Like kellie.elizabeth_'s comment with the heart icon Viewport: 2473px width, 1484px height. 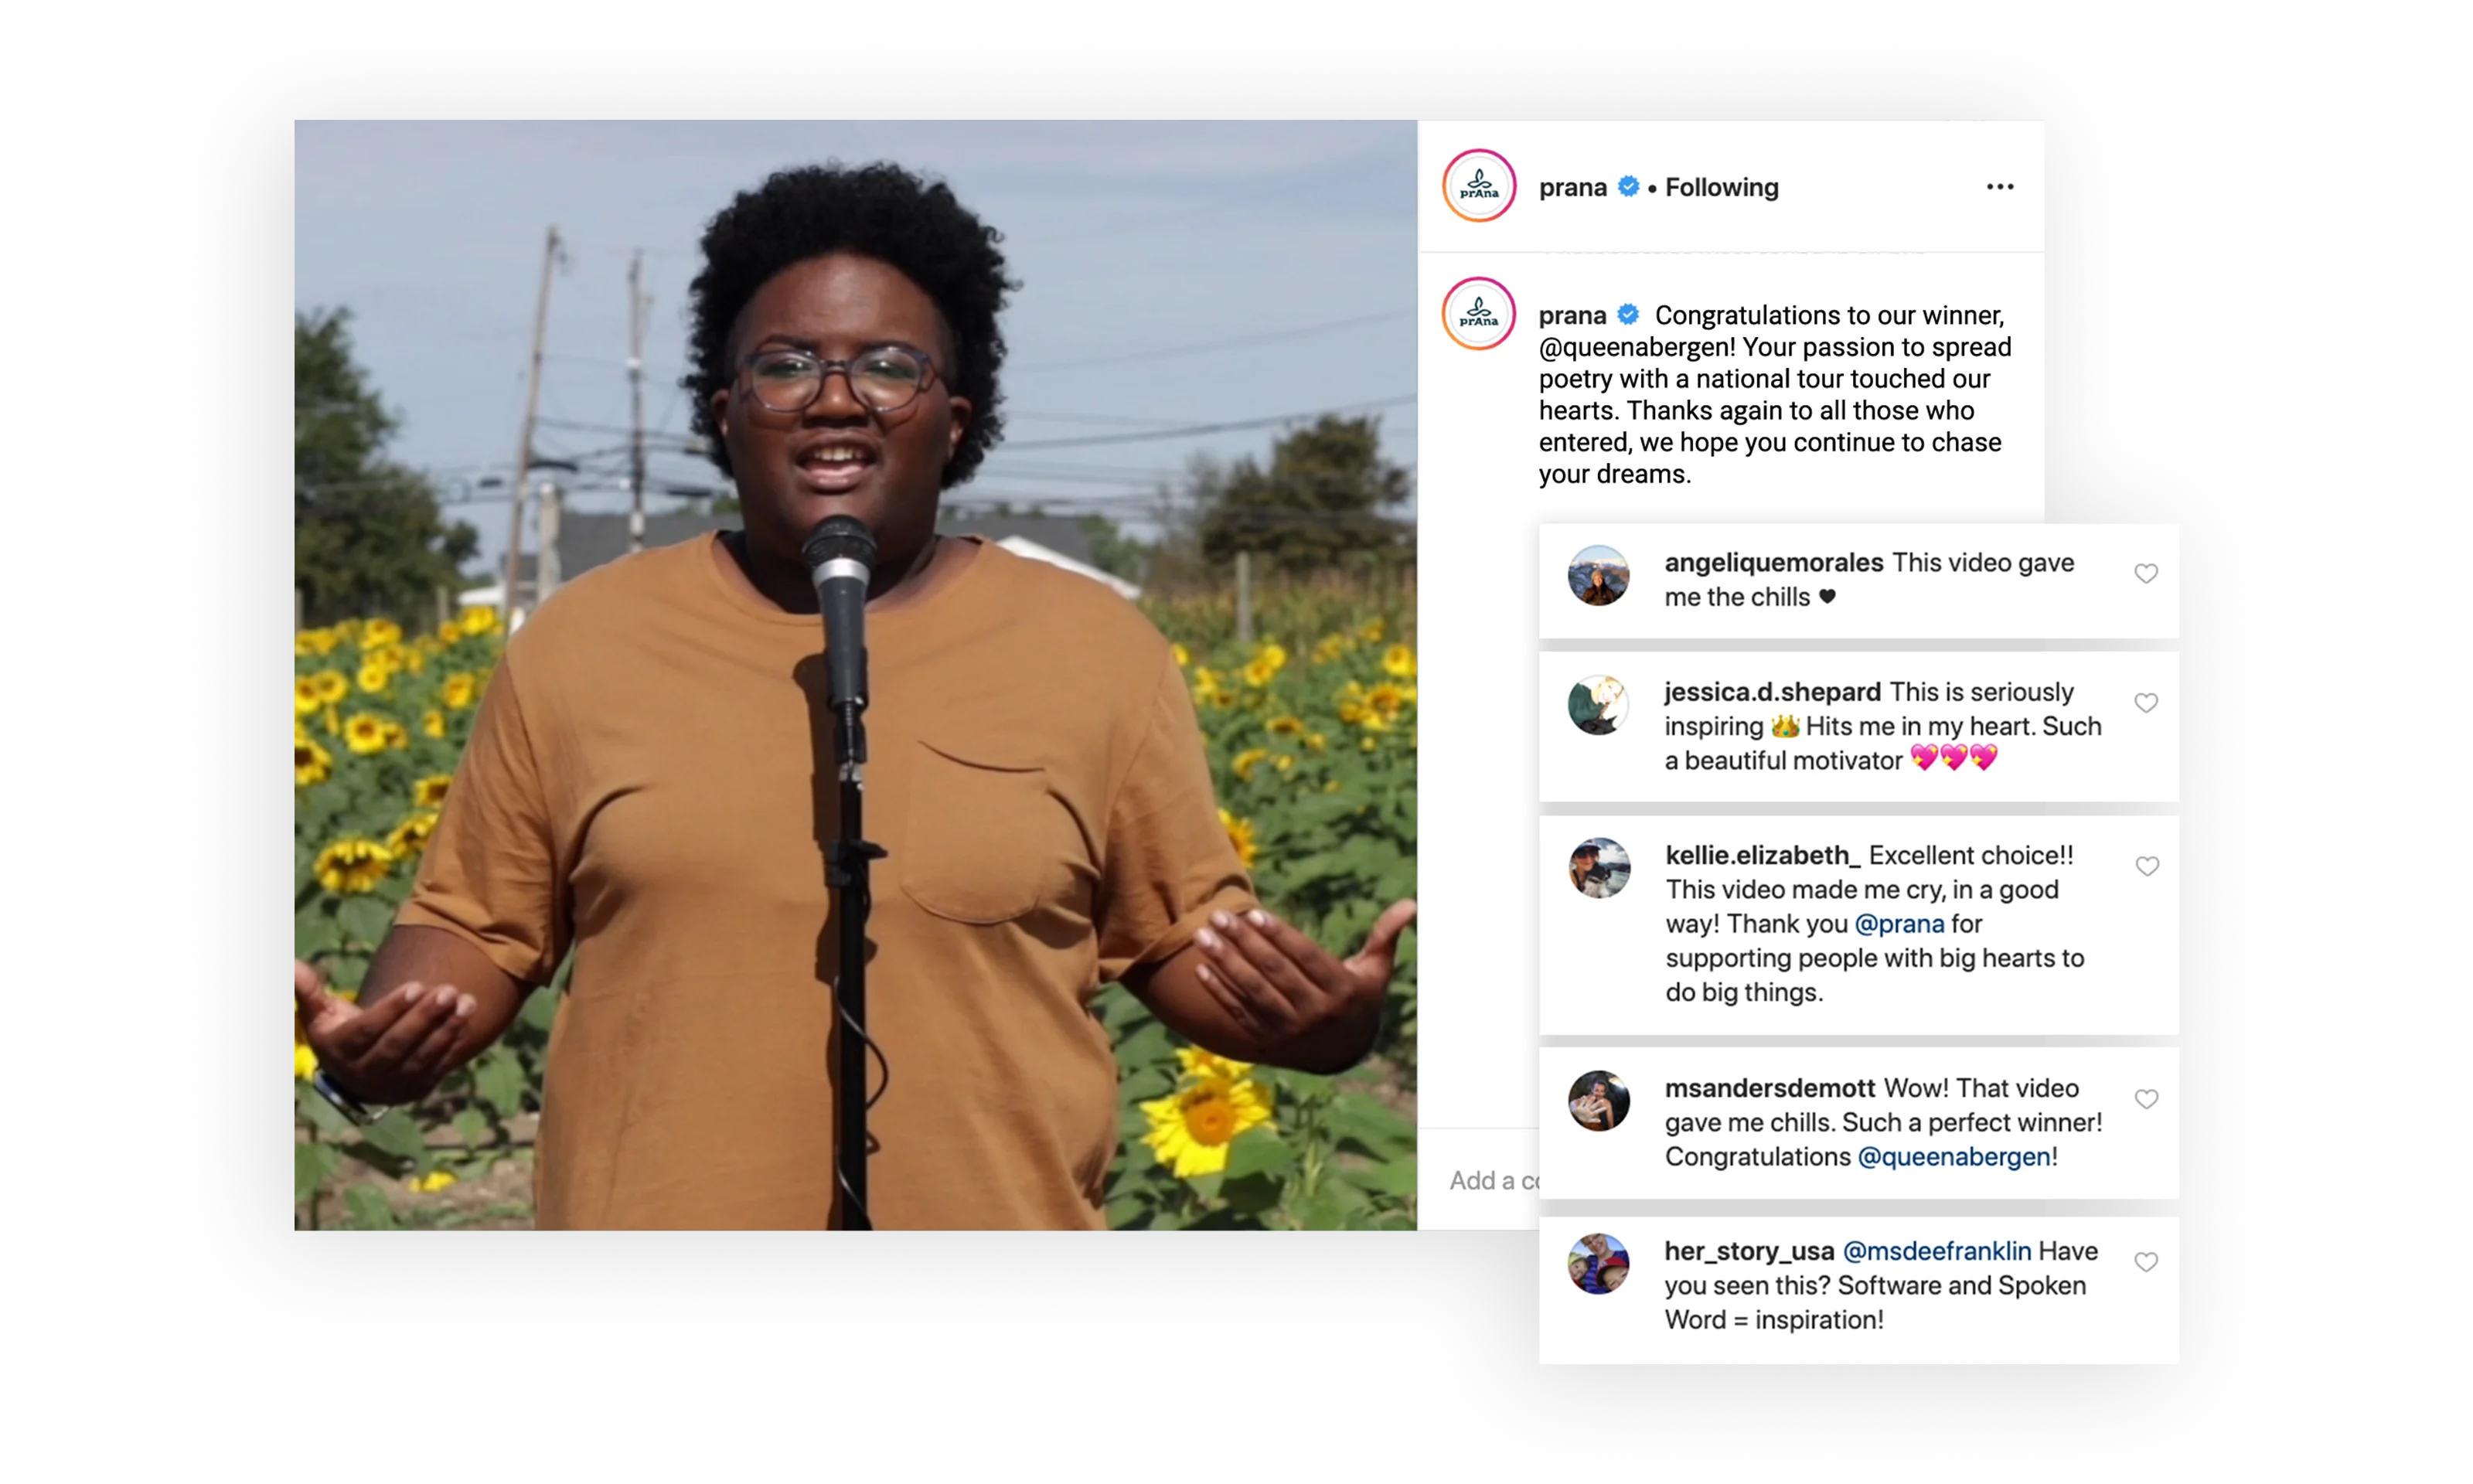[2146, 866]
